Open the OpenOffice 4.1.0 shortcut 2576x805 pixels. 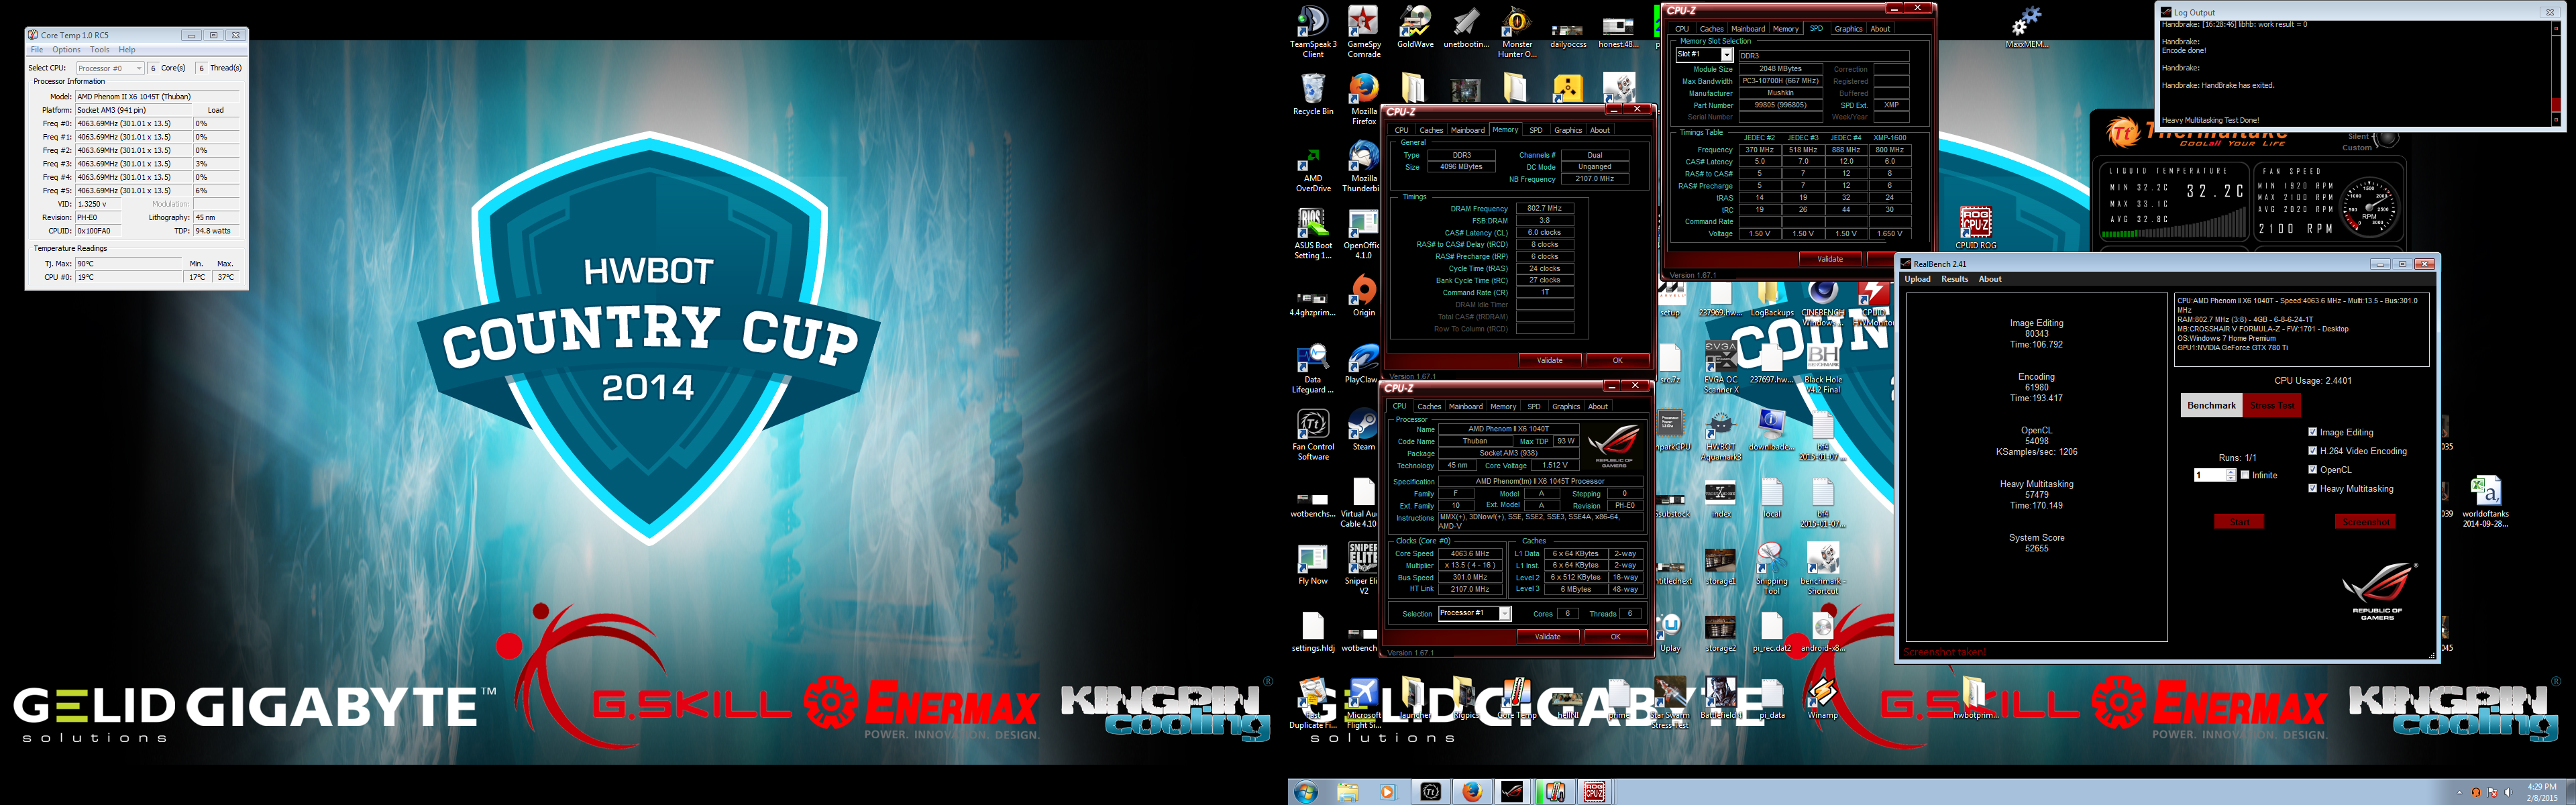[x=1363, y=233]
